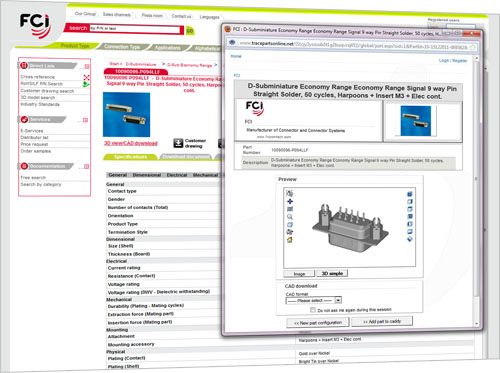The width and height of the screenshot is (500, 373).
Task: Click the site icon in popup address bar
Action: (232, 42)
